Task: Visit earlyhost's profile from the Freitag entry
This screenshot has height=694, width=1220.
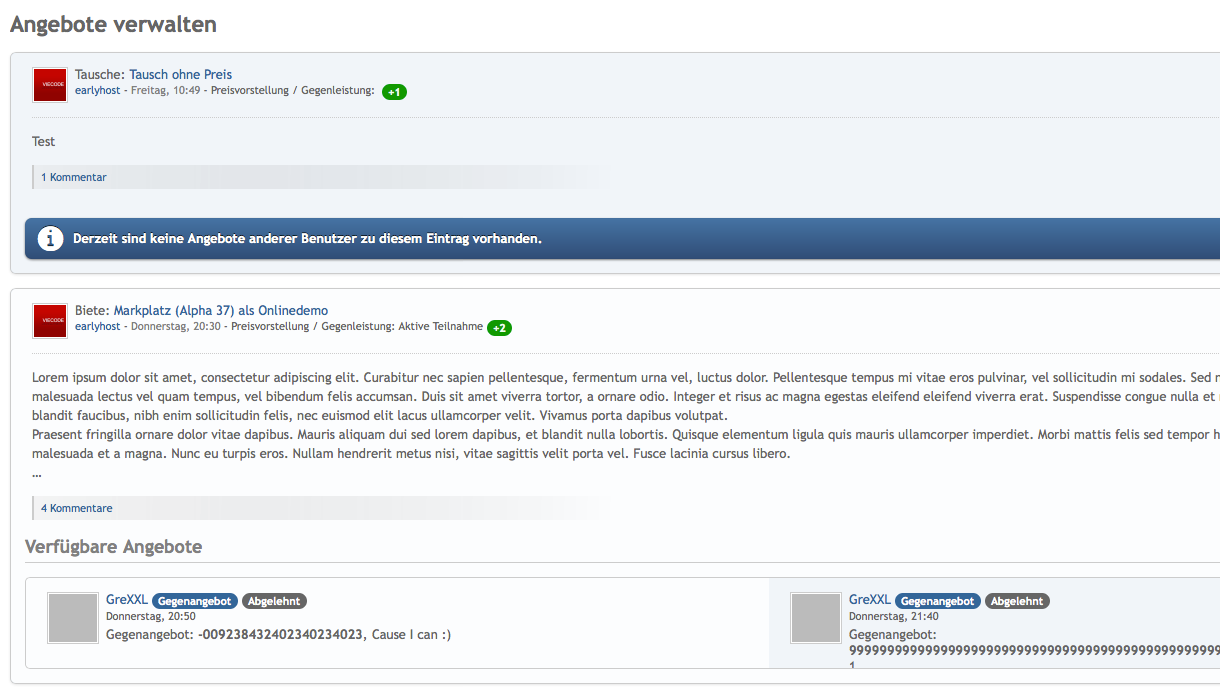Action: 98,91
